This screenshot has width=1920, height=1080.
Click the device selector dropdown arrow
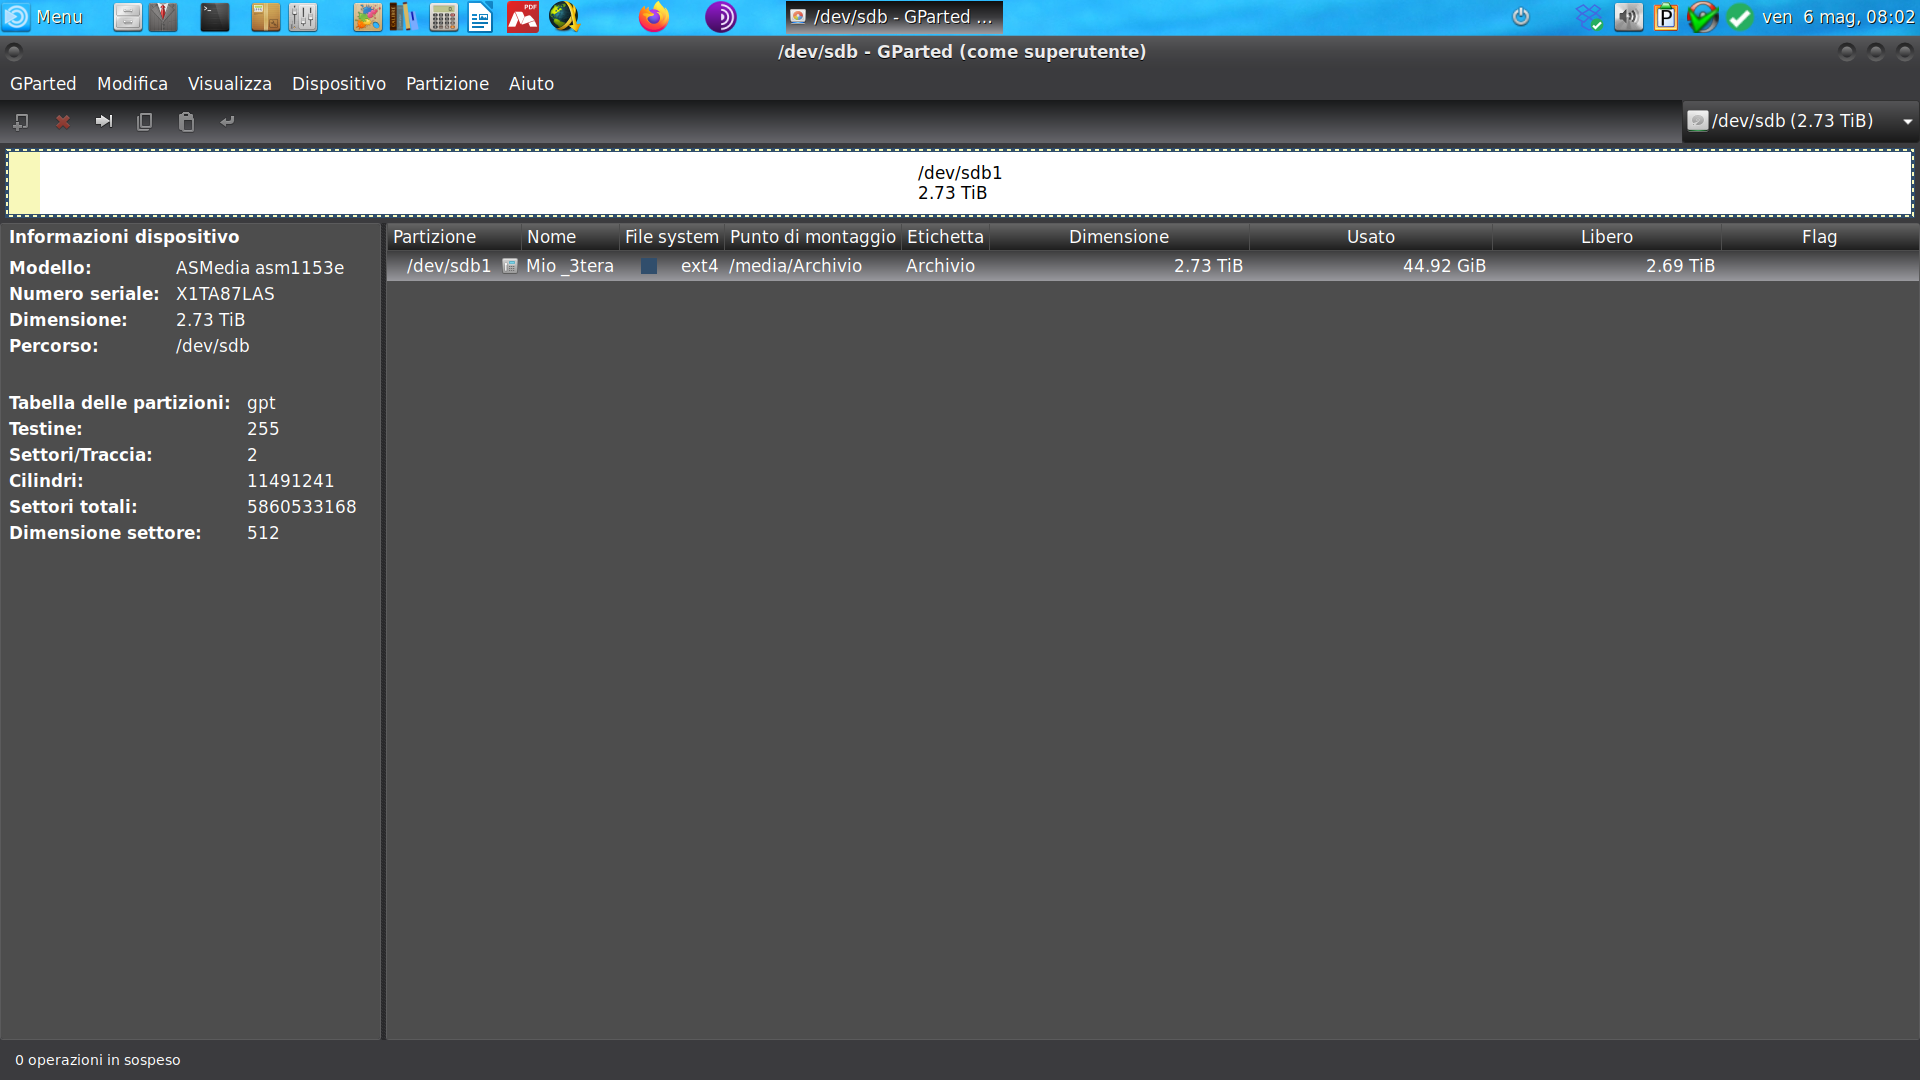tap(1907, 121)
